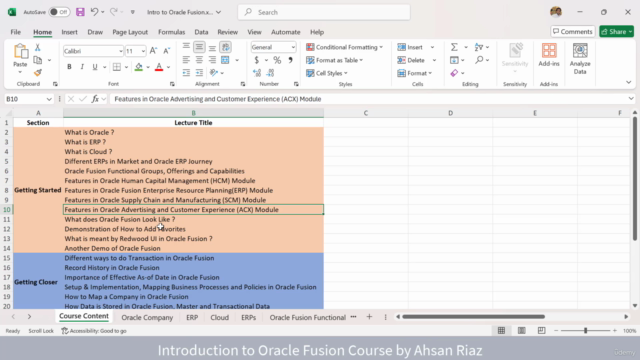The height and width of the screenshot is (360, 640).
Task: Toggle Wrap Text button
Action: (225, 47)
